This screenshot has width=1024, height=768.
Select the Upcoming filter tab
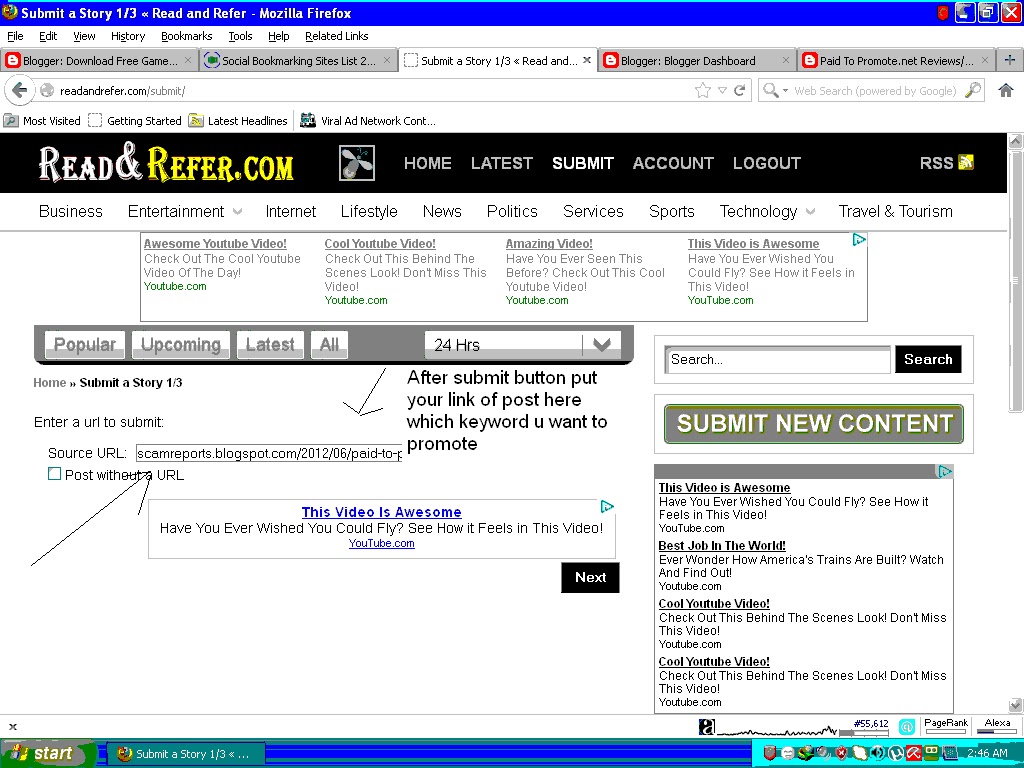pos(181,344)
